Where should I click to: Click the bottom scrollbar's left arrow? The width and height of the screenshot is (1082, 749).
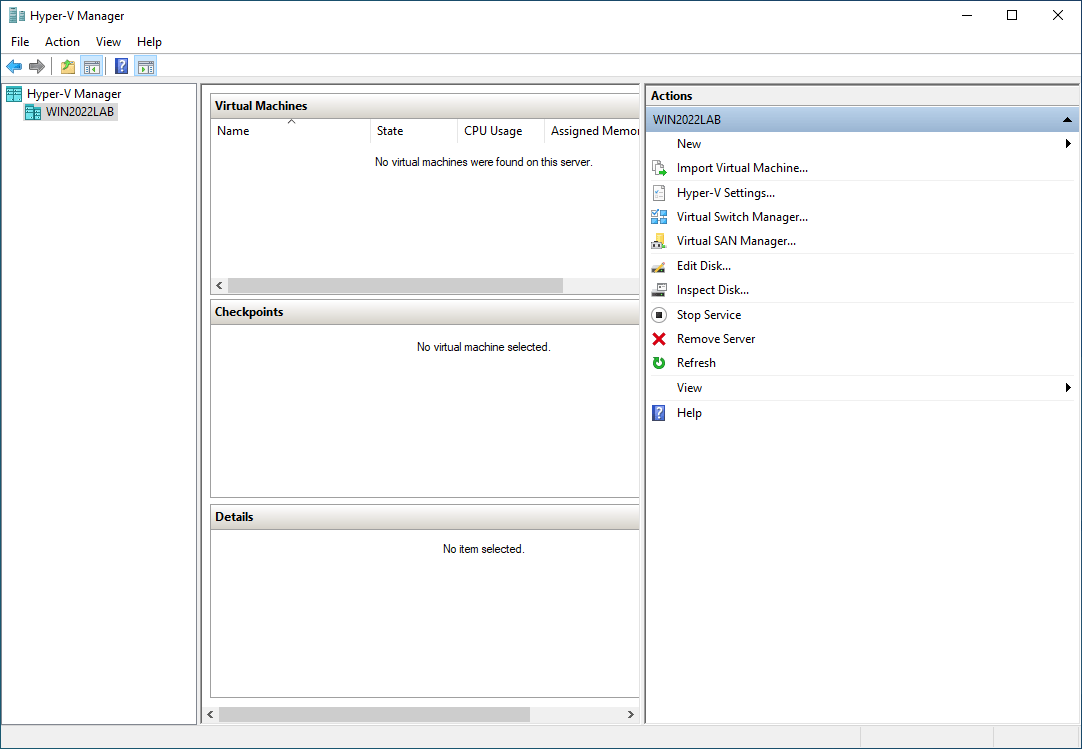[210, 714]
